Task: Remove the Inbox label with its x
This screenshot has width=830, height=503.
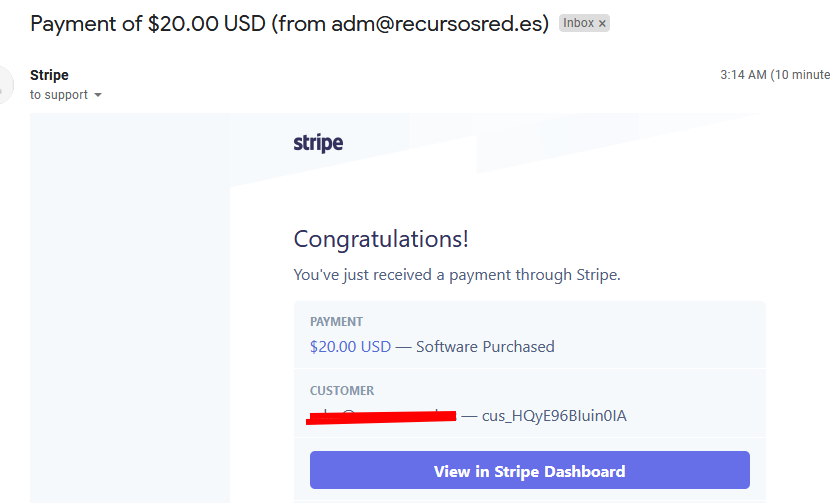Action: [x=602, y=23]
